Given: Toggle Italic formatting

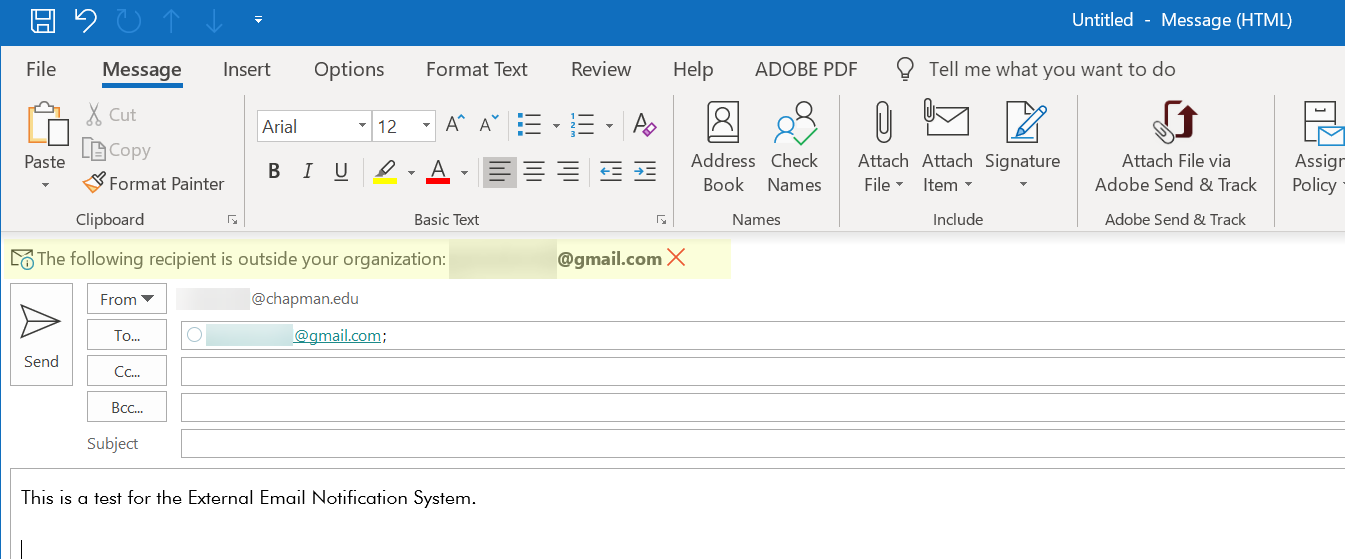Looking at the screenshot, I should pos(308,172).
